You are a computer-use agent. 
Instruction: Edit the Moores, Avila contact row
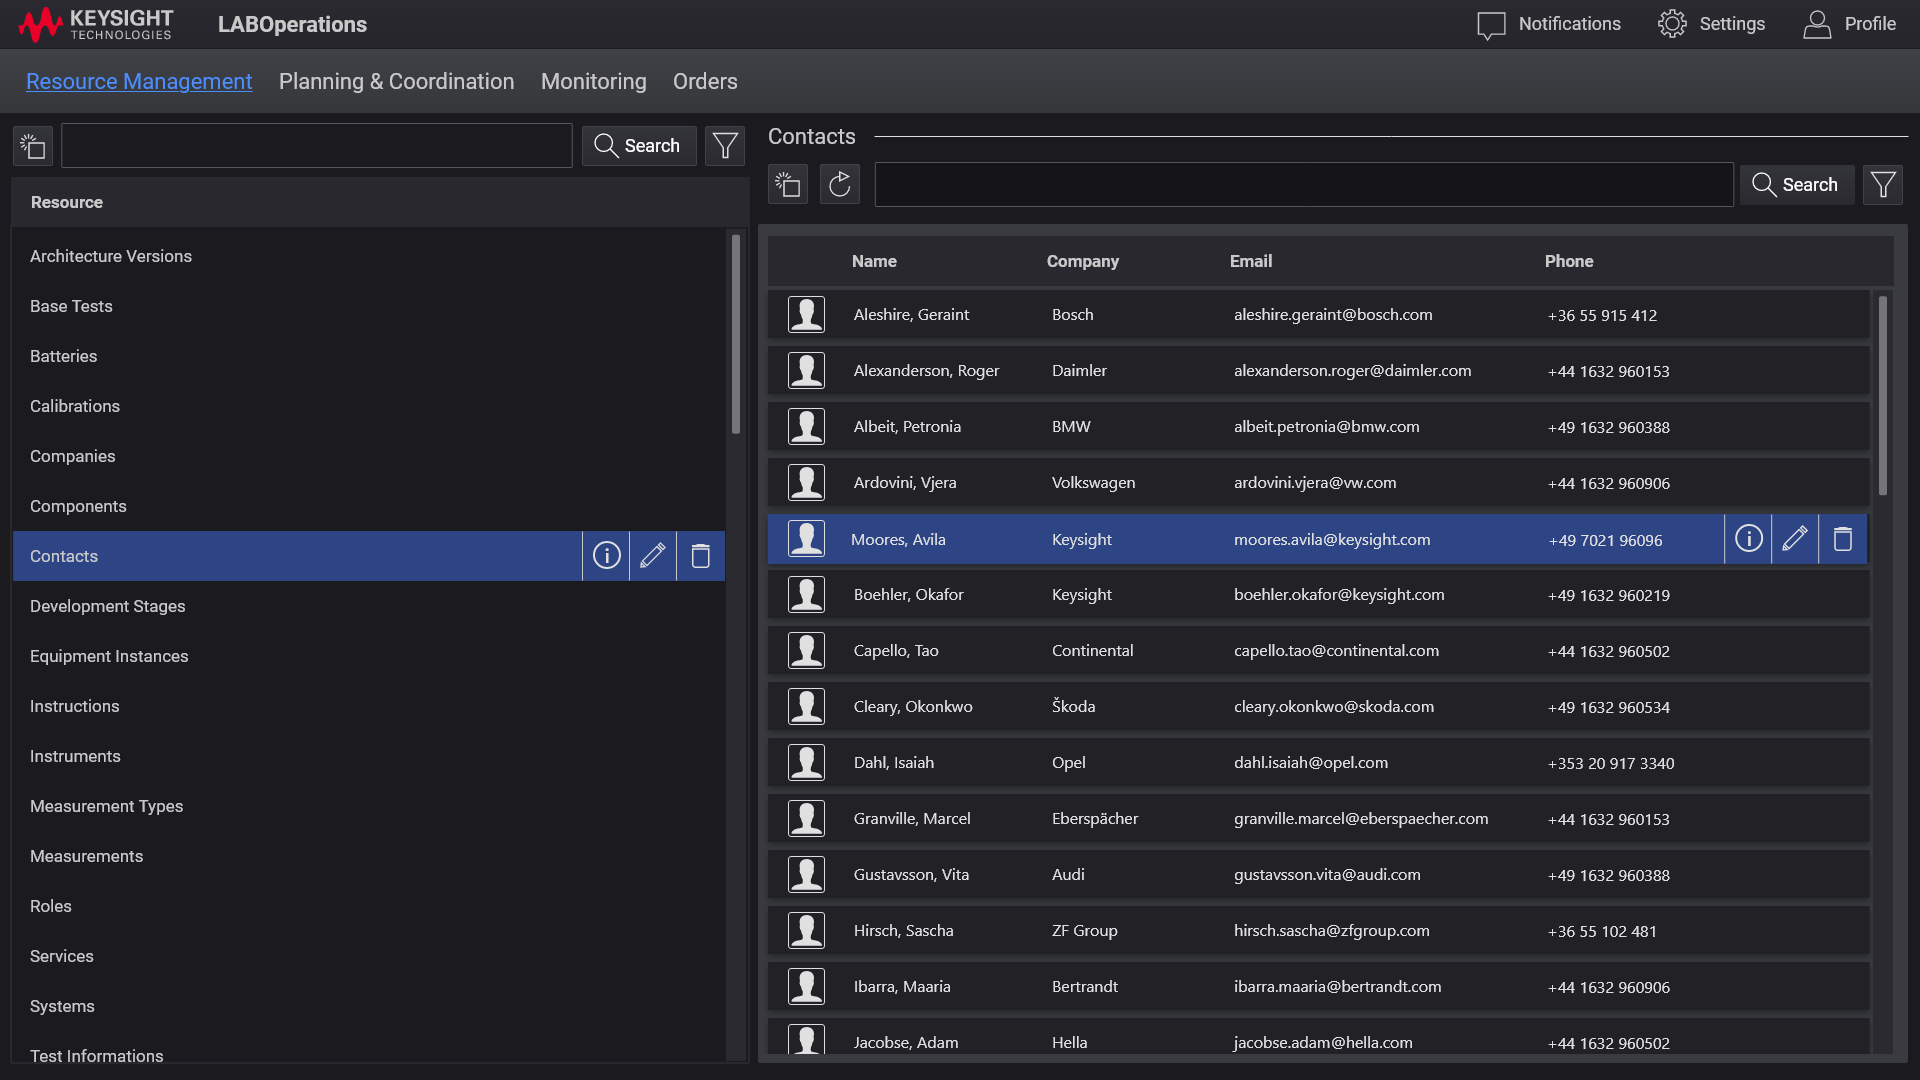(1795, 539)
